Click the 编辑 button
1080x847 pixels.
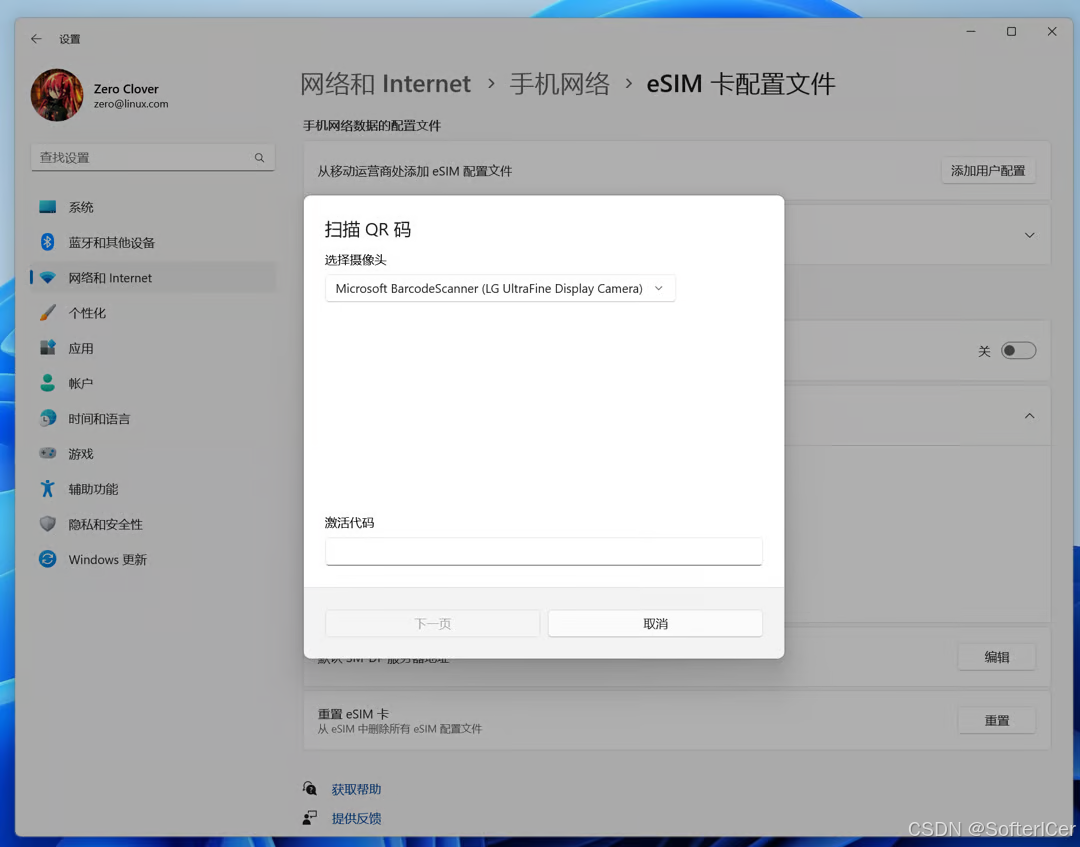pos(997,657)
